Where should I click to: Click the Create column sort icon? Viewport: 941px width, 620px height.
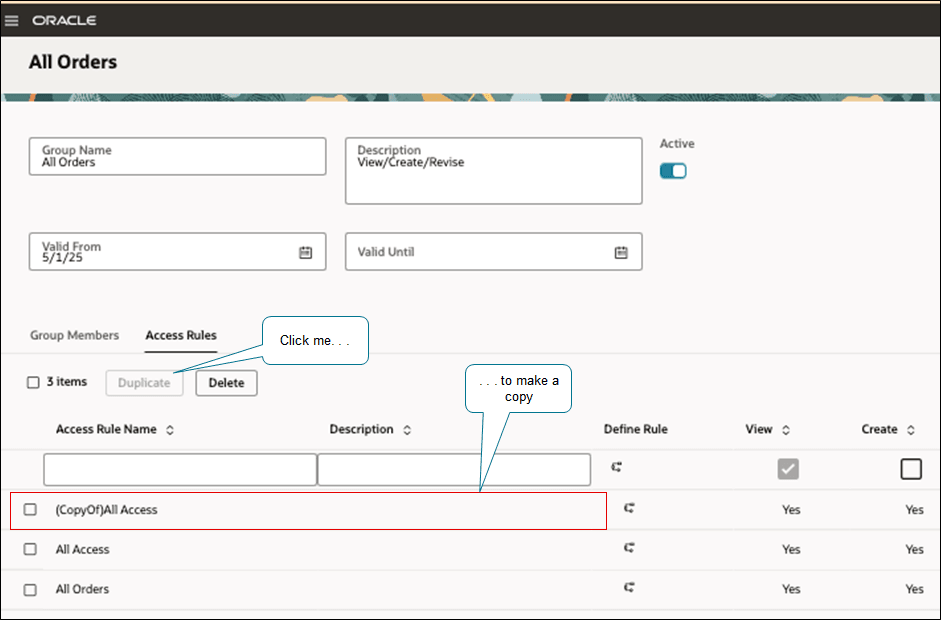(911, 429)
